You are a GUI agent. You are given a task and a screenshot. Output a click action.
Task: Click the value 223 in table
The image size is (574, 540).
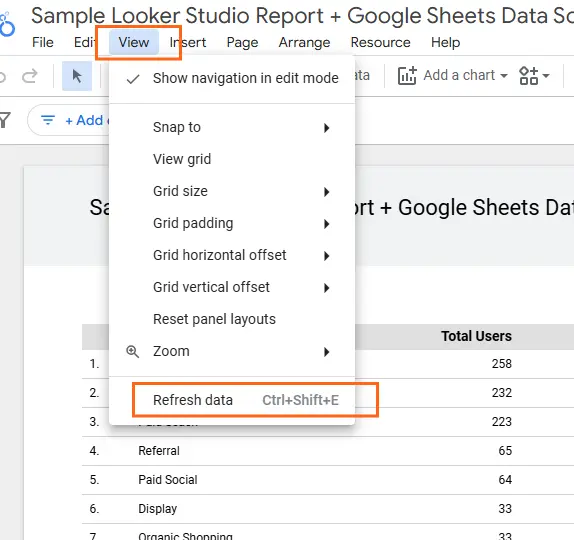(x=502, y=422)
